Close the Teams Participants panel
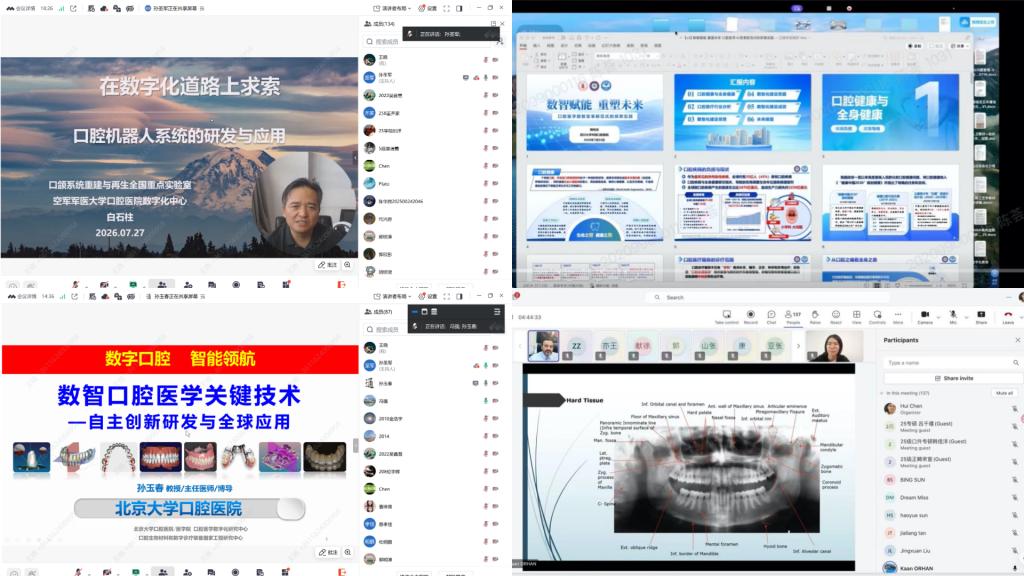 tap(1017, 340)
